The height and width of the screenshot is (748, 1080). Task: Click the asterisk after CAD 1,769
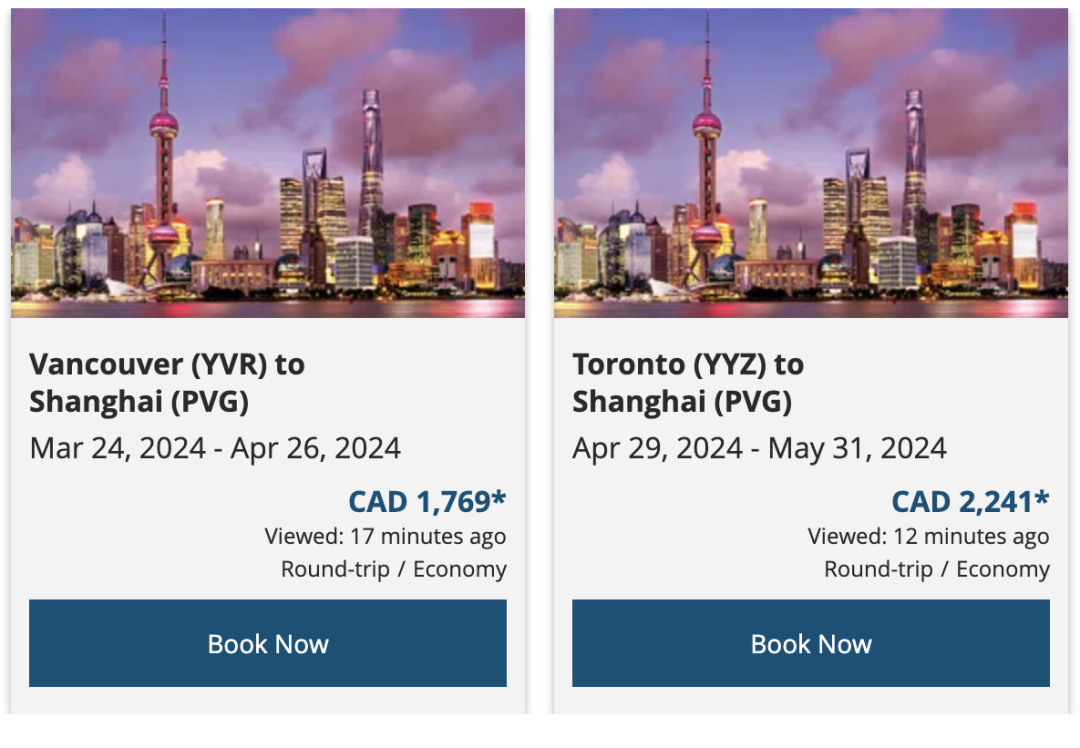point(499,497)
